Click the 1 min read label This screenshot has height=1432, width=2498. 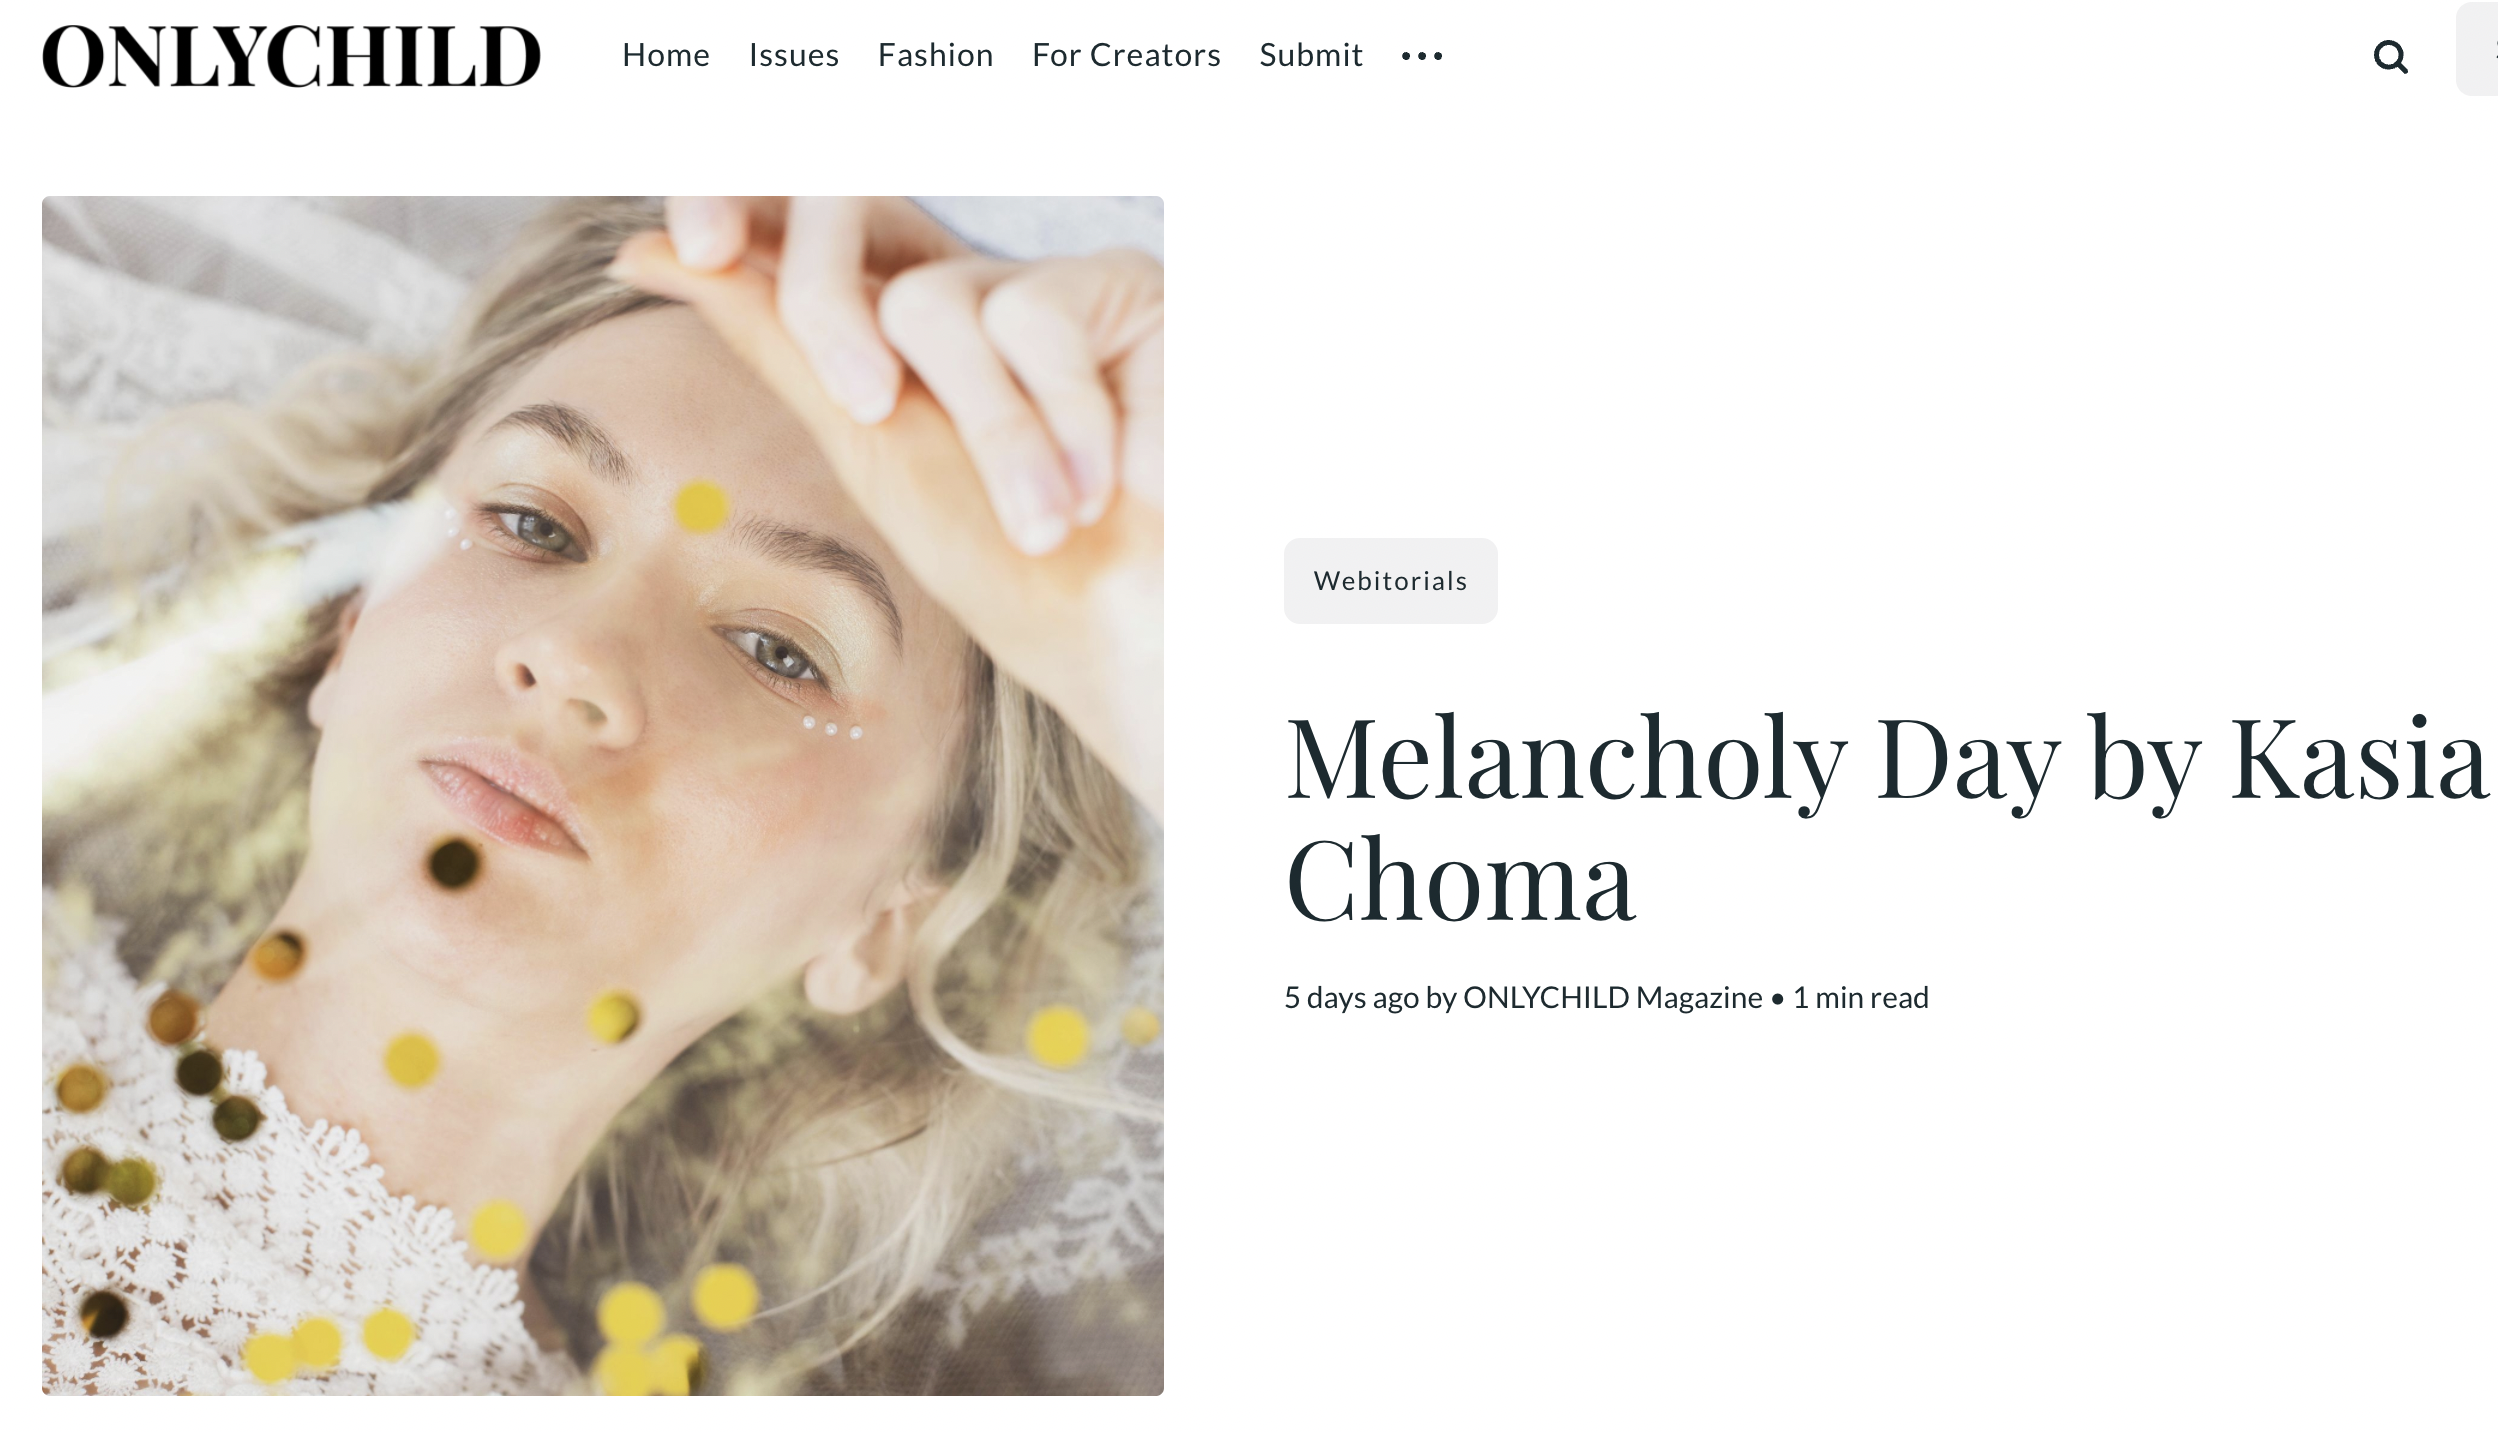tap(1860, 998)
